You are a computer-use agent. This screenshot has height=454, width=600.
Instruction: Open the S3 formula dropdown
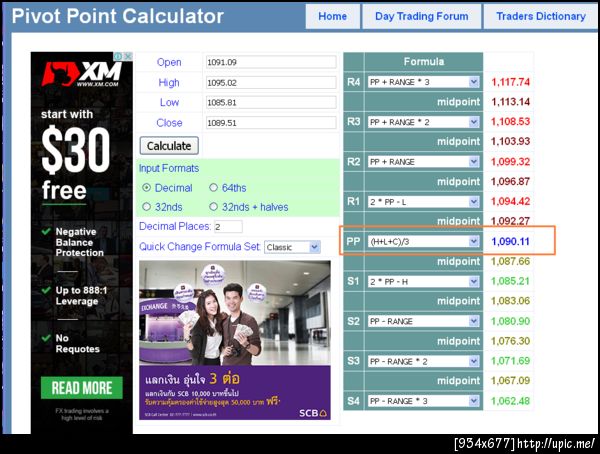point(424,361)
